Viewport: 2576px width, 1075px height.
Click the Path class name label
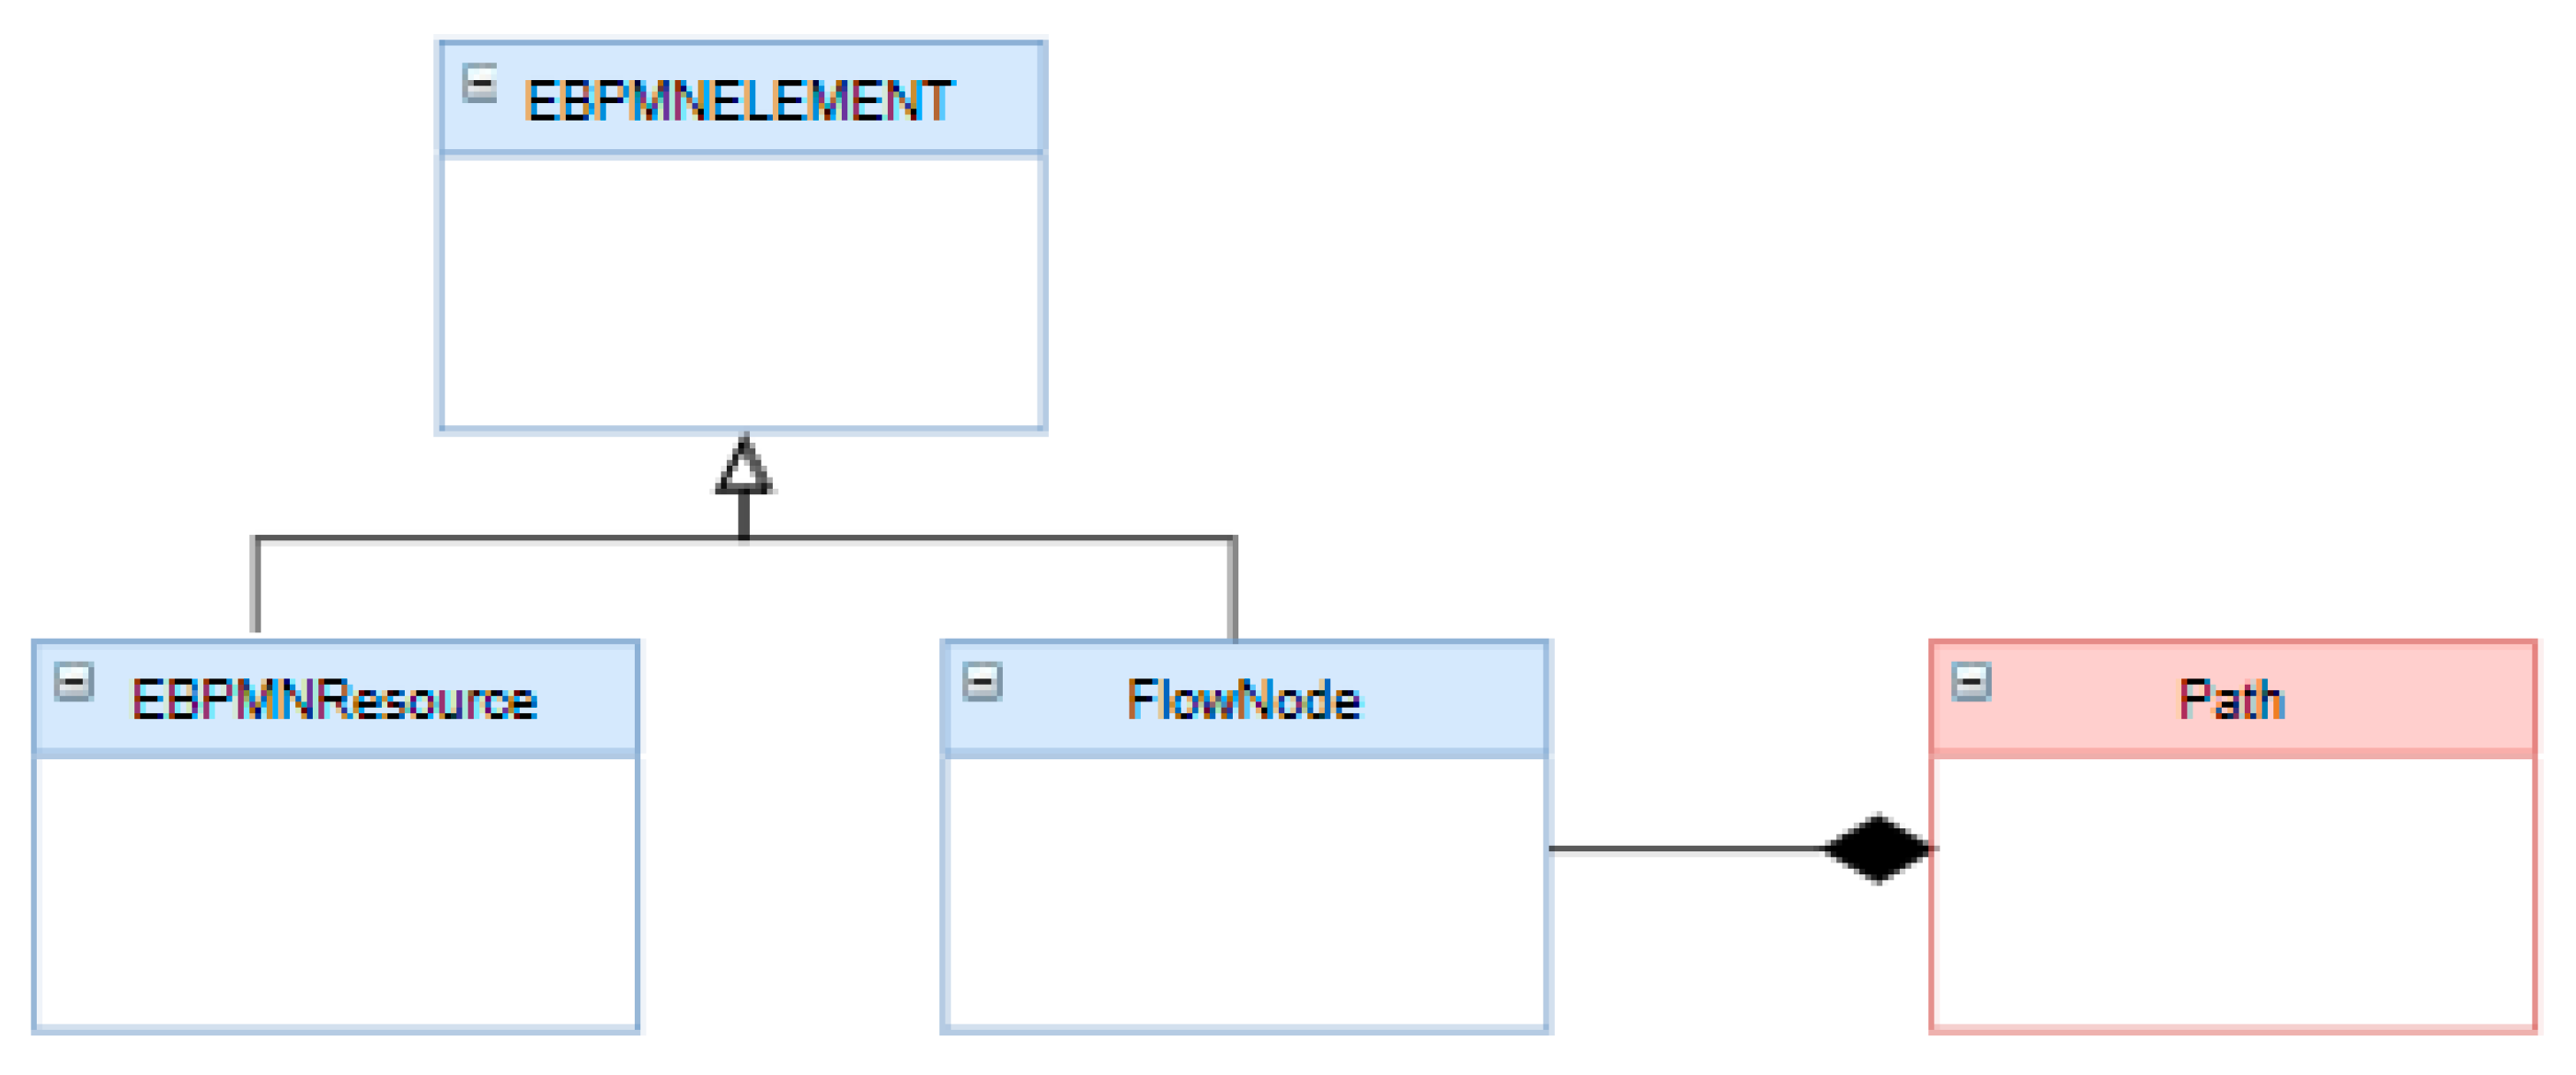pos(2232,700)
